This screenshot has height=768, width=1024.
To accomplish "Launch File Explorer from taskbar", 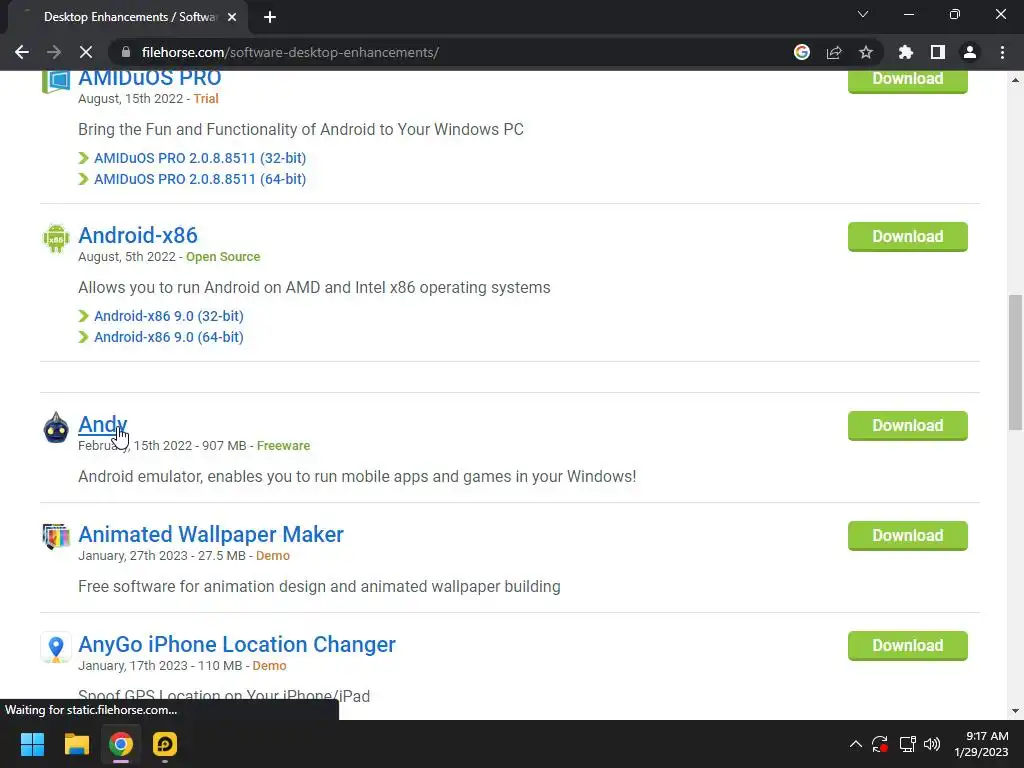I will point(76,744).
